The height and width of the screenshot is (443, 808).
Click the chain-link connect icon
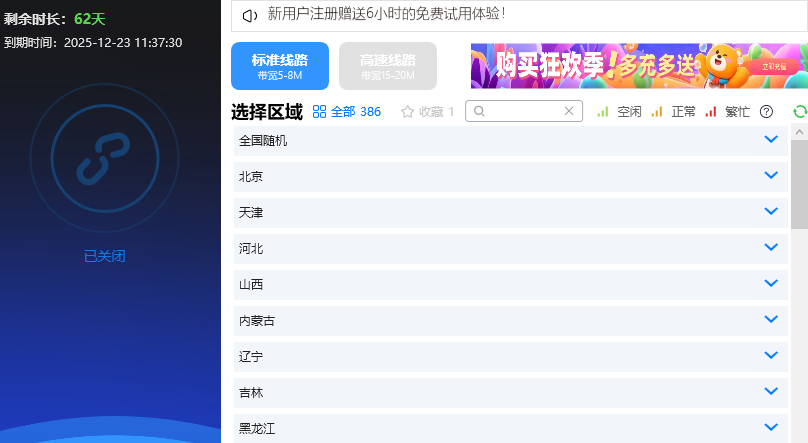pos(105,158)
